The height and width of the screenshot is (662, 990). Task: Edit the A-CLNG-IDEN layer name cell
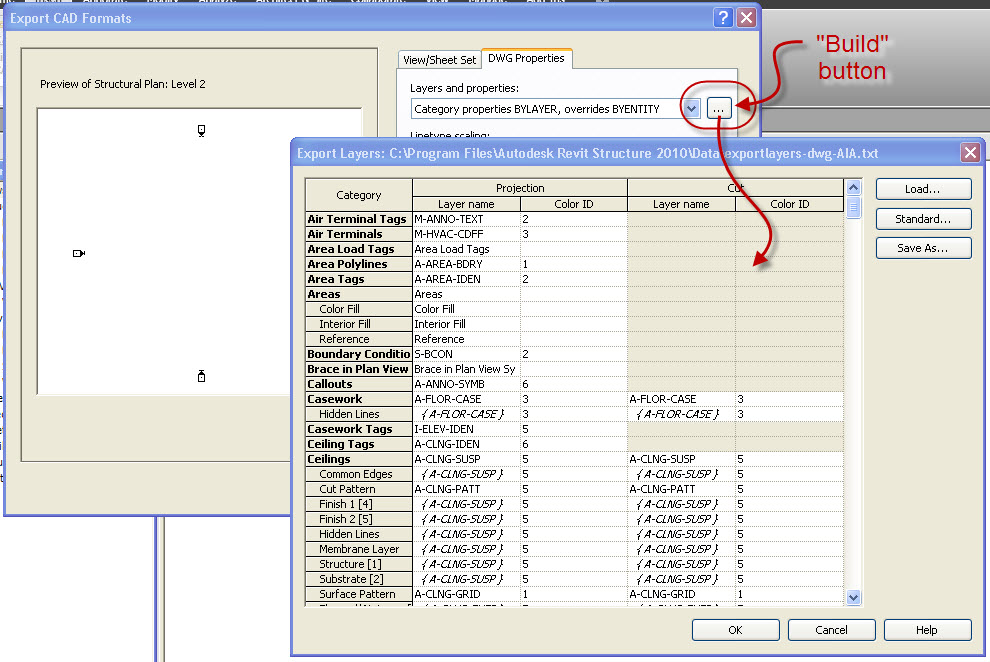(466, 444)
